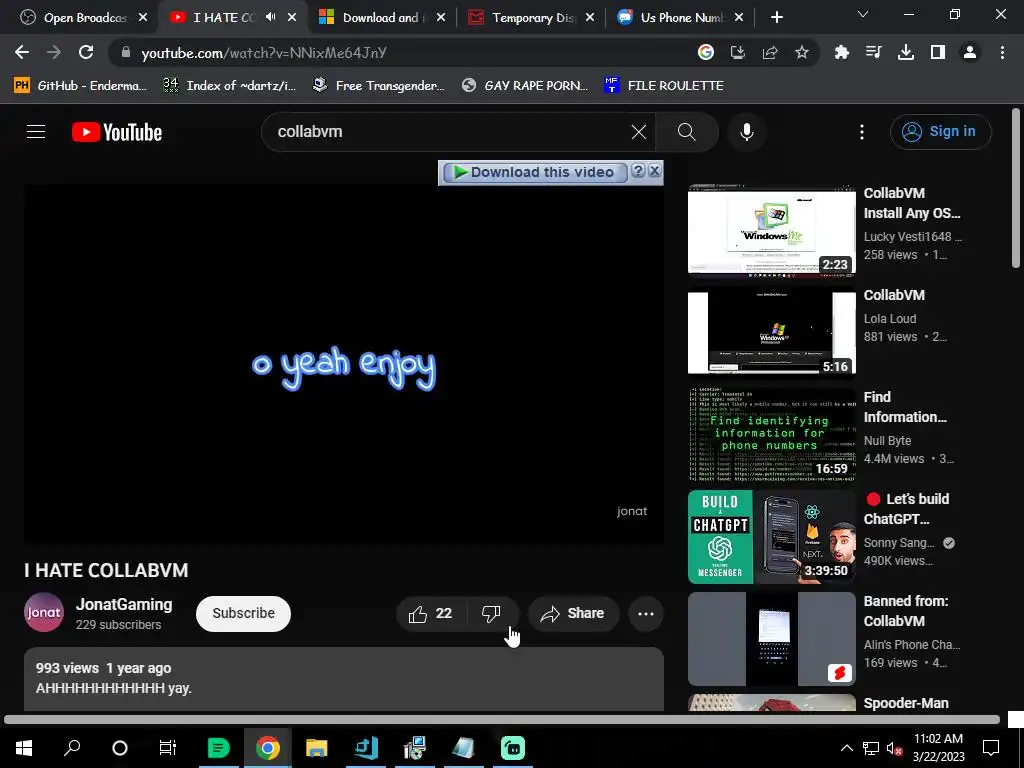Open YouTube settings three-dot menu

coord(861,132)
